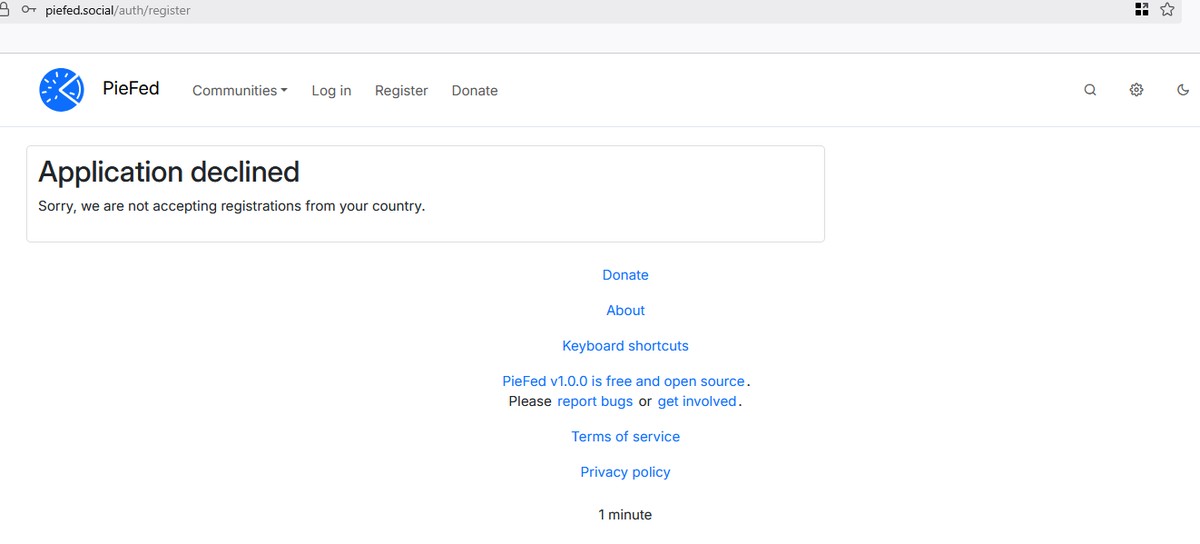View the Keyboard shortcuts link
This screenshot has width=1200, height=544.
point(625,346)
